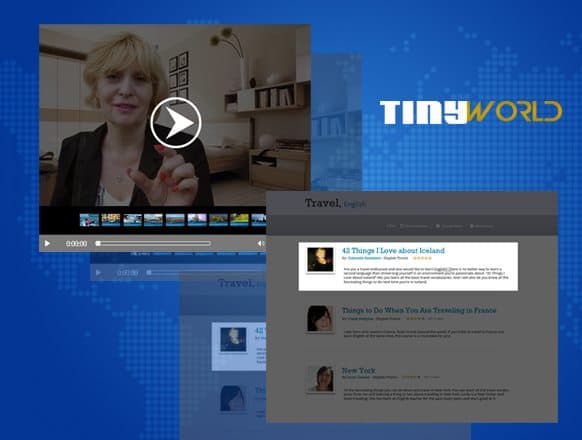Mute audio with the speaker icon
Screen dimensions: 582x440
tap(261, 244)
